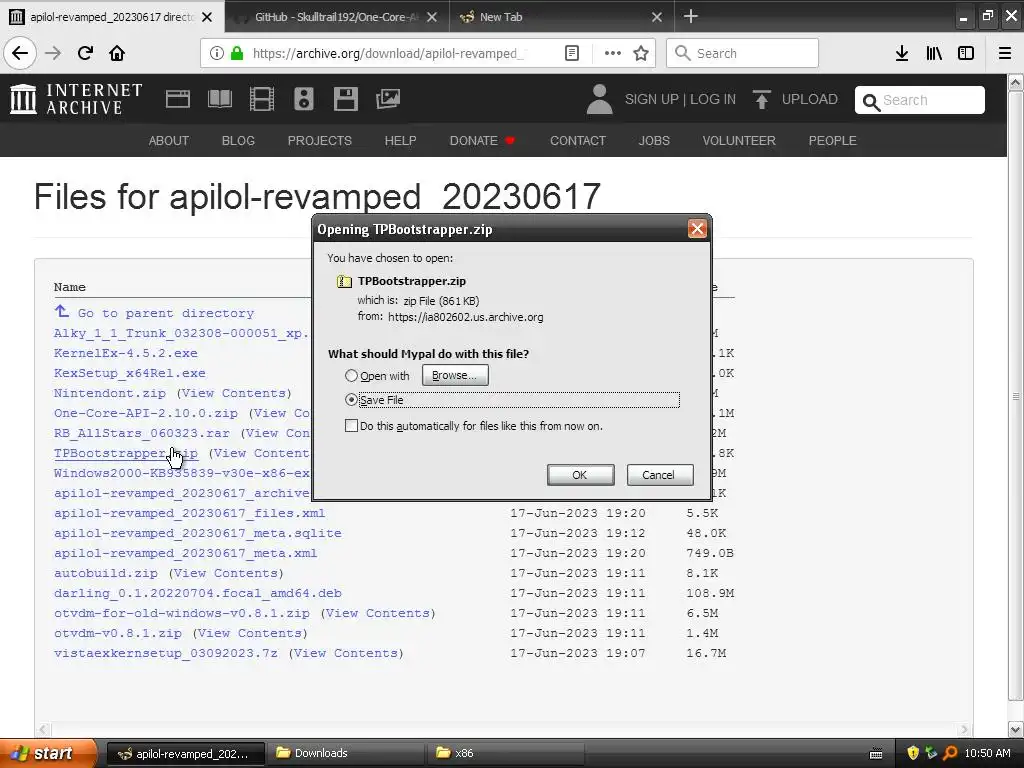Open the CONTACT menu item
Image resolution: width=1024 pixels, height=768 pixels.
577,140
